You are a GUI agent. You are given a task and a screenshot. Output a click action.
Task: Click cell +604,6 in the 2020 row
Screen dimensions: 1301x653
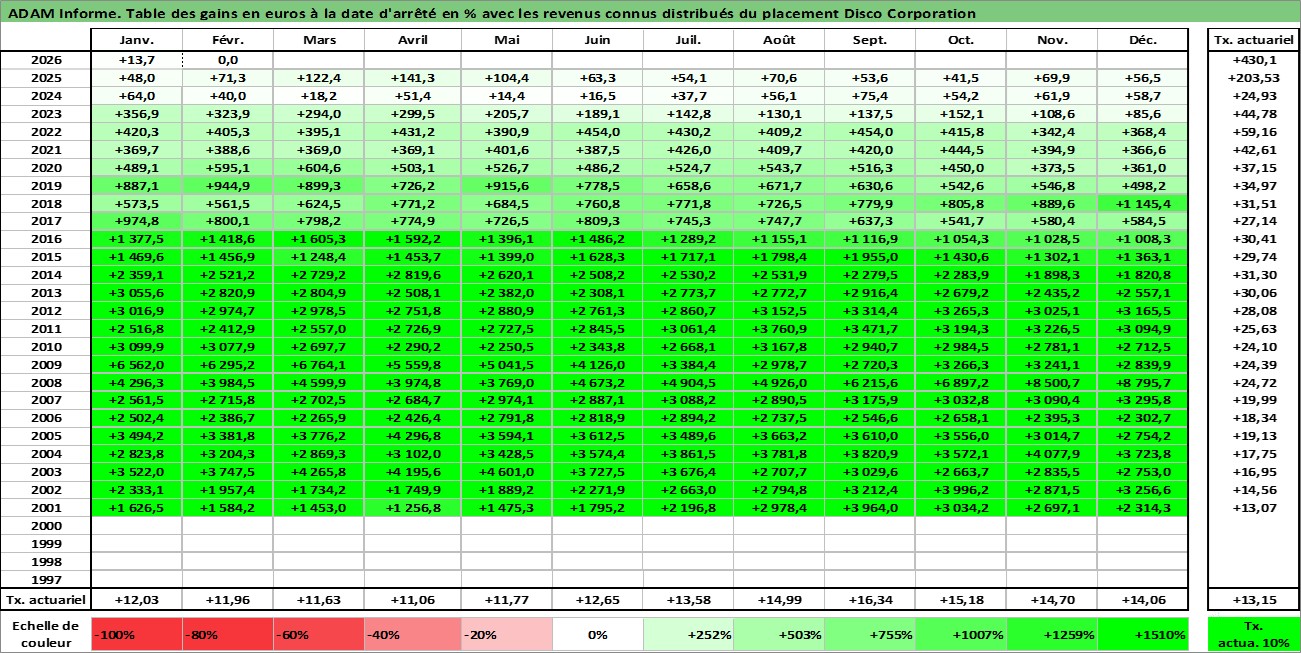[318, 168]
